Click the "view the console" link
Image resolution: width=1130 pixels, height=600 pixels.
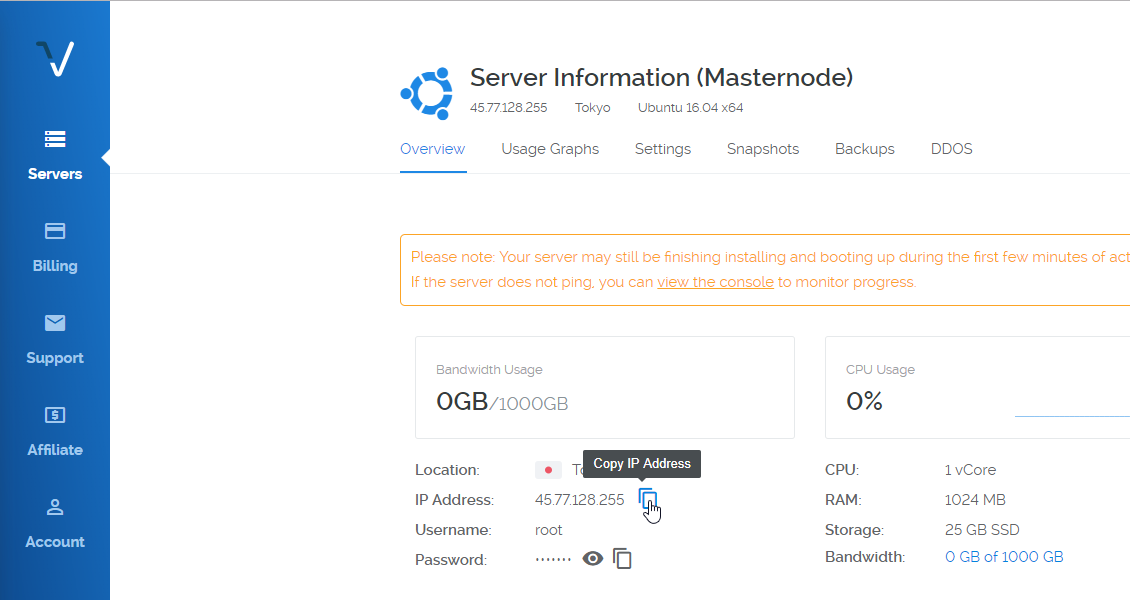(715, 282)
